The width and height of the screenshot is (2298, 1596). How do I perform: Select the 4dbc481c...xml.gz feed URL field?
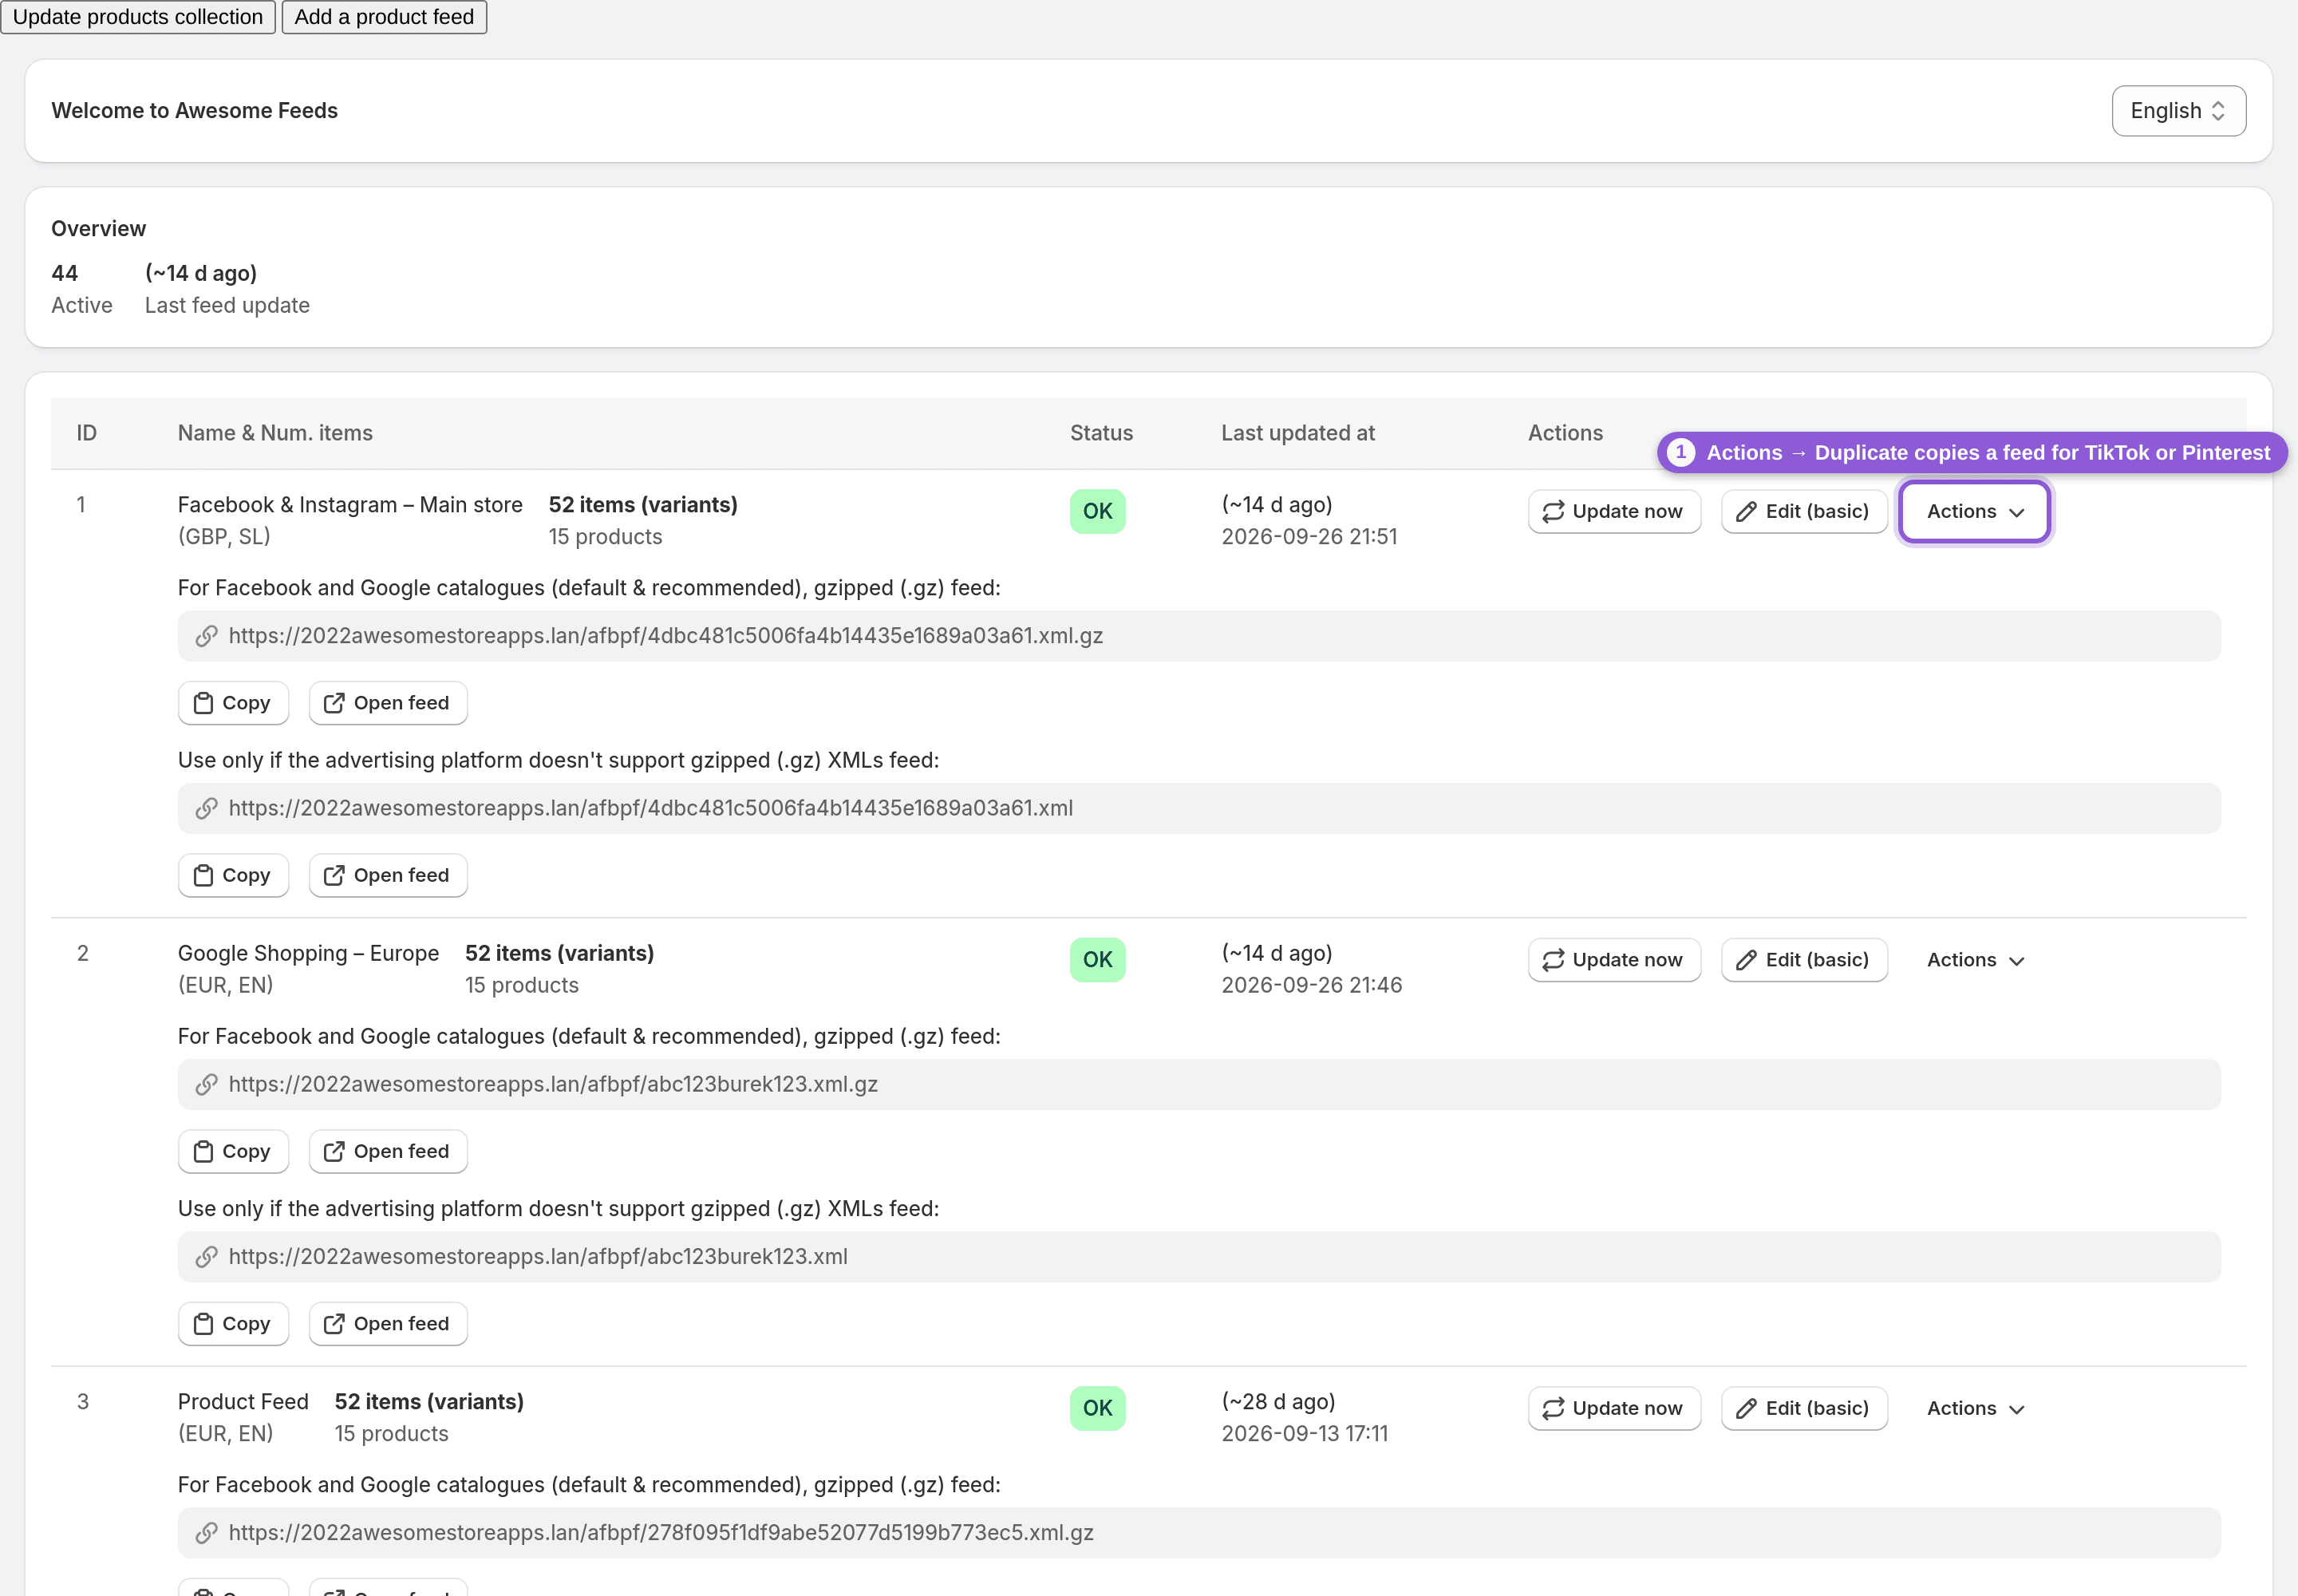point(1199,636)
